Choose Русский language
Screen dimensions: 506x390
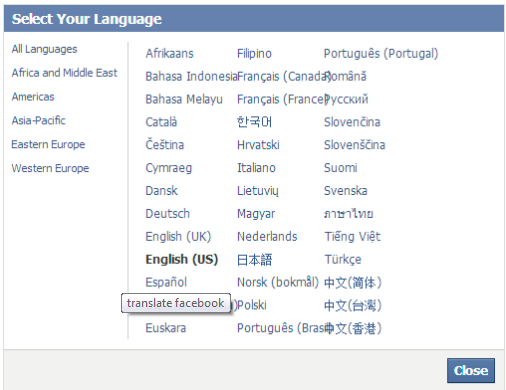(347, 99)
